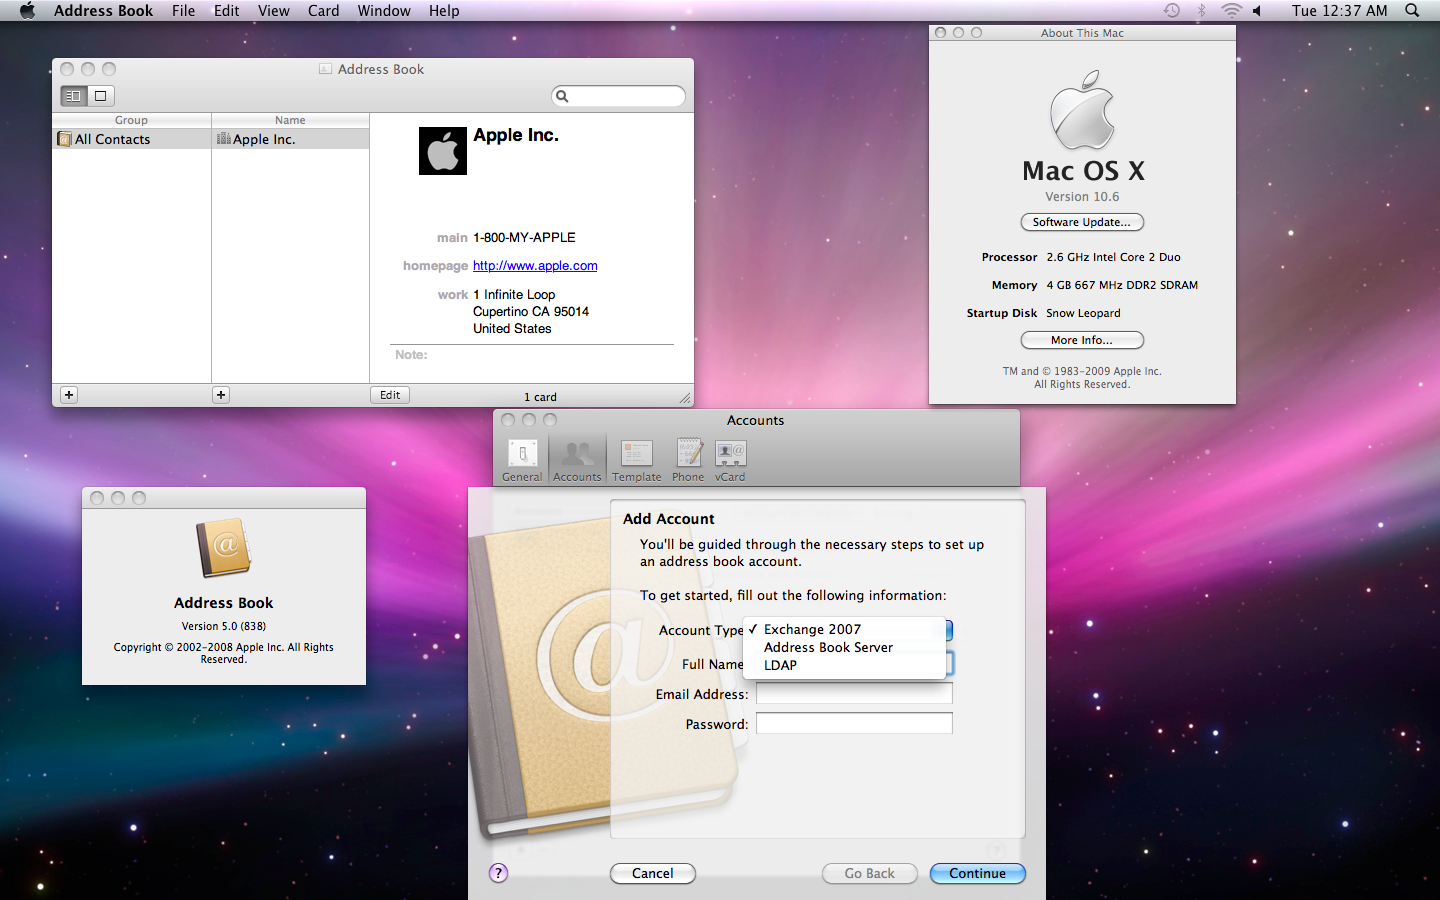Click the Bluetooth menu bar icon
The height and width of the screenshot is (900, 1440).
click(1202, 11)
